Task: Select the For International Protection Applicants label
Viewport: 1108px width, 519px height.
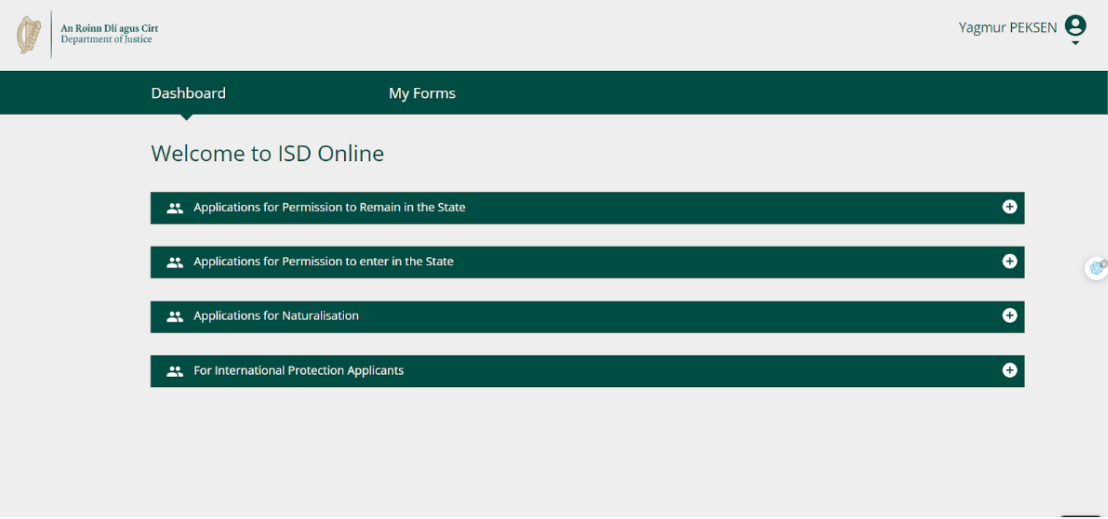Action: [298, 371]
